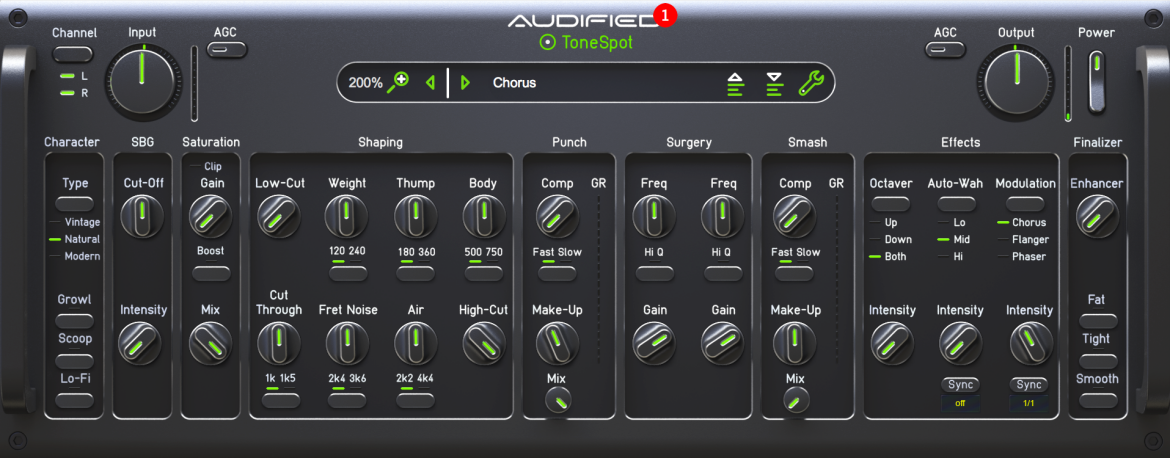Click the zoom magnifier icon
Viewport: 1170px width, 458px height.
tap(398, 82)
